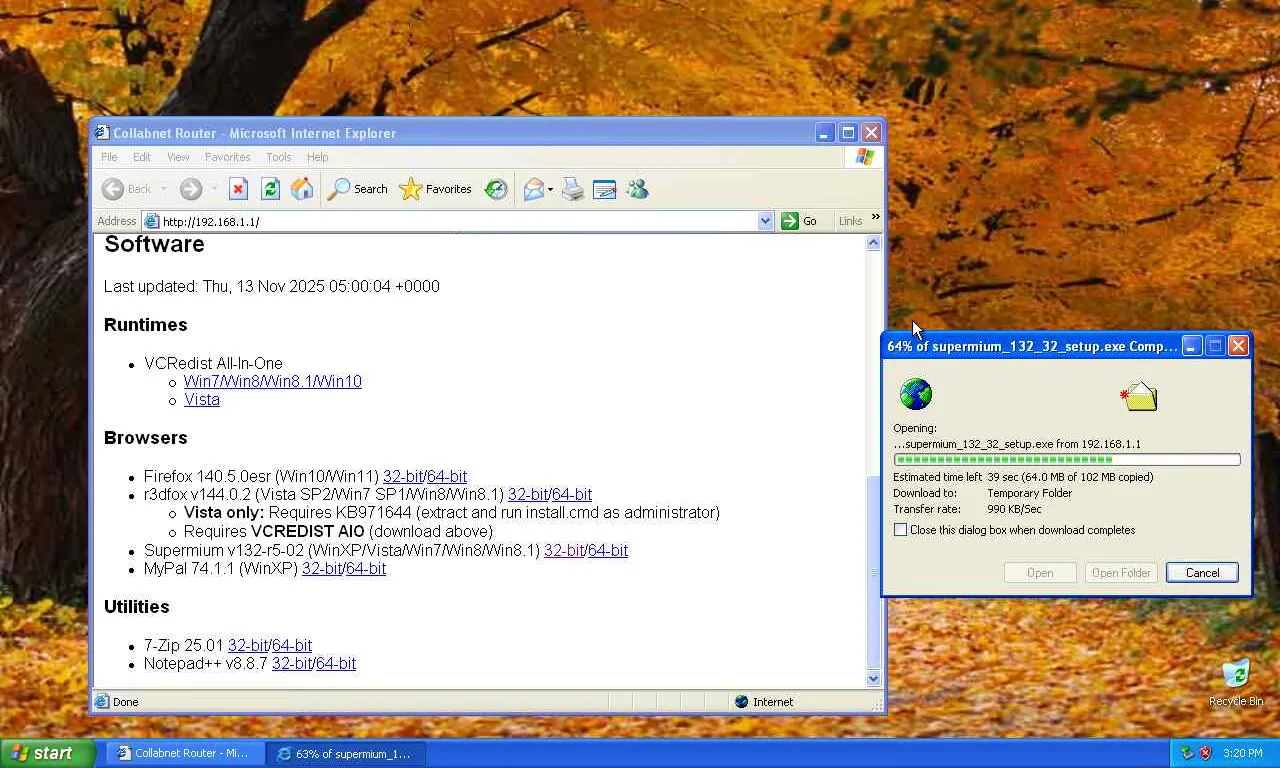Click the folder icon in download dialog
The height and width of the screenshot is (768, 1280).
pyautogui.click(x=1139, y=396)
